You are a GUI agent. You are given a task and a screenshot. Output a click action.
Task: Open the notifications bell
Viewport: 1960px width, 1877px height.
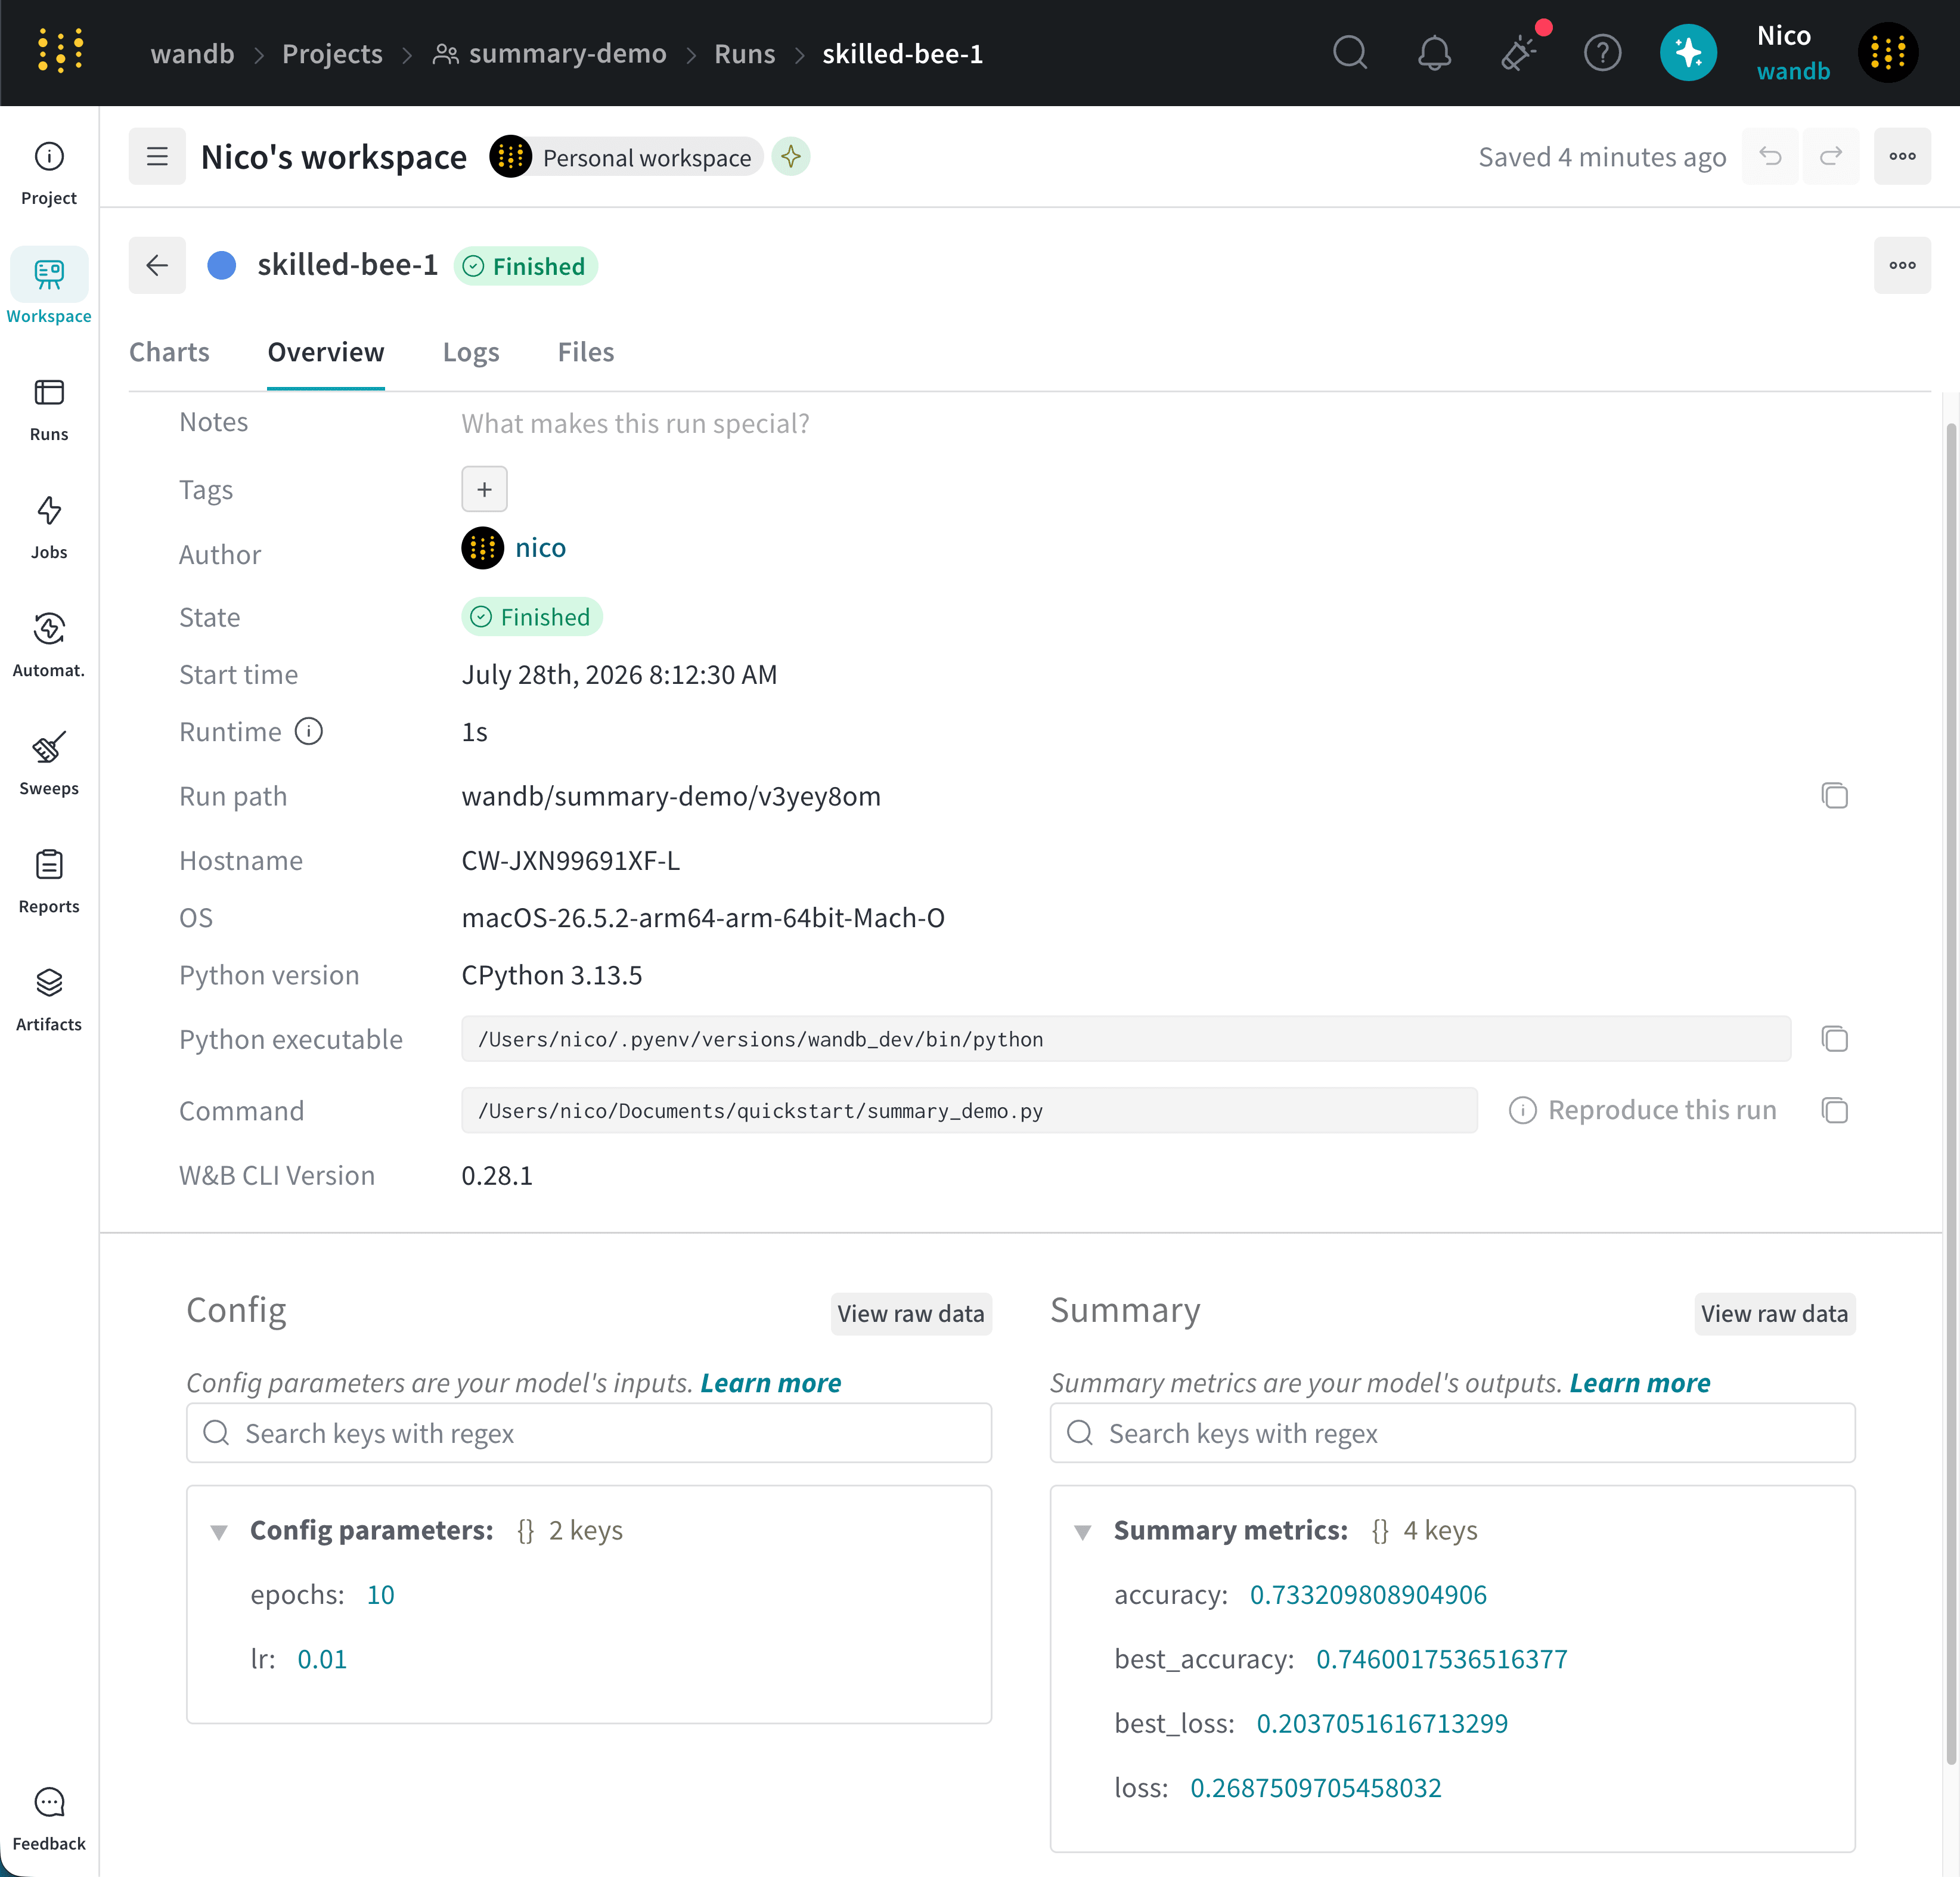click(1434, 52)
